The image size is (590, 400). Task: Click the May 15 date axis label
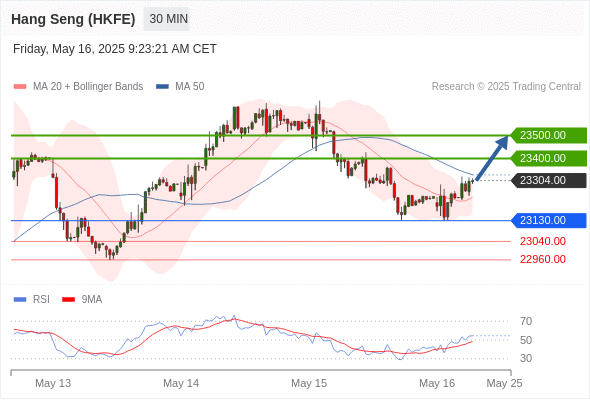click(x=309, y=383)
